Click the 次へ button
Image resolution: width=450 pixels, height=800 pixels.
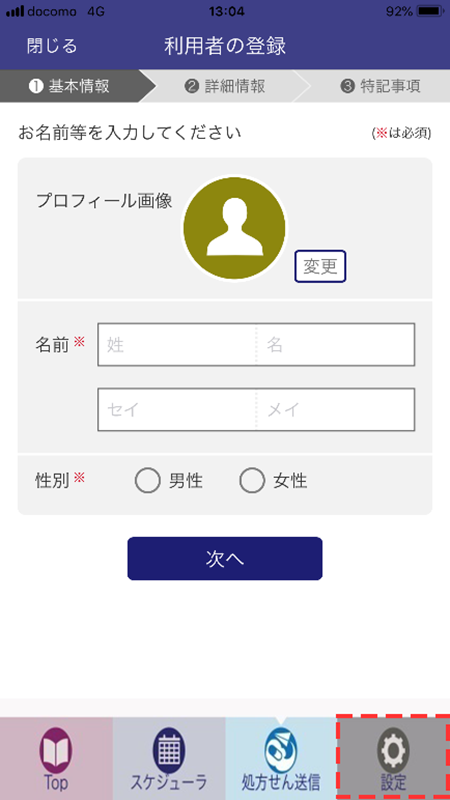click(225, 559)
